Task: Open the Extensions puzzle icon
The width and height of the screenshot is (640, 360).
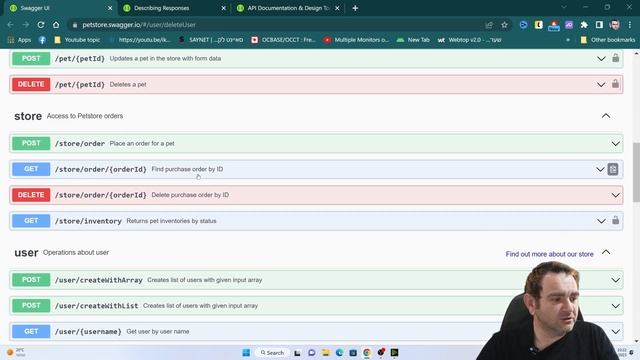Action: 584,25
